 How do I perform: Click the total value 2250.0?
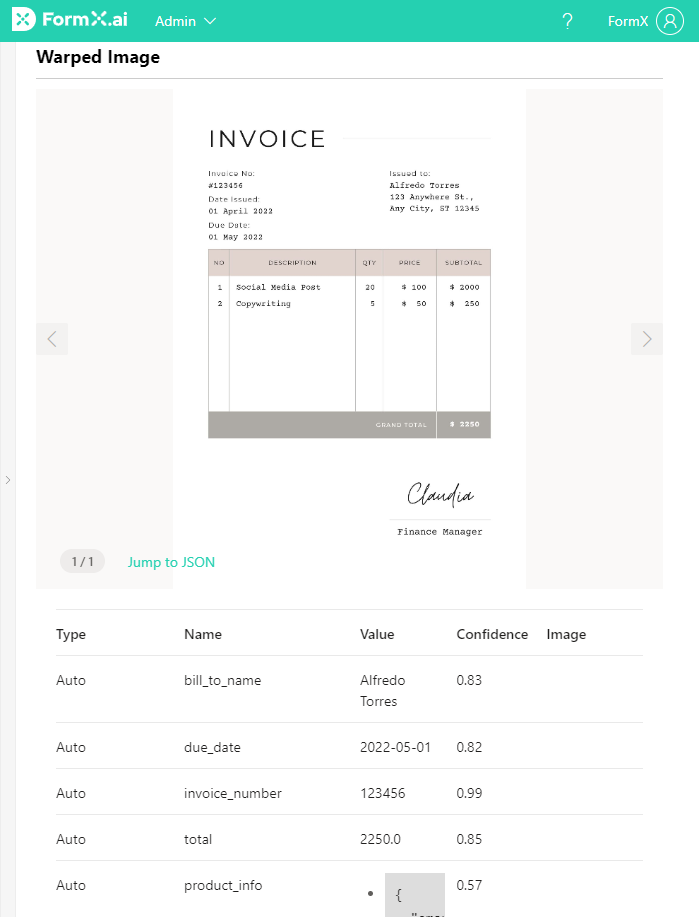380,839
